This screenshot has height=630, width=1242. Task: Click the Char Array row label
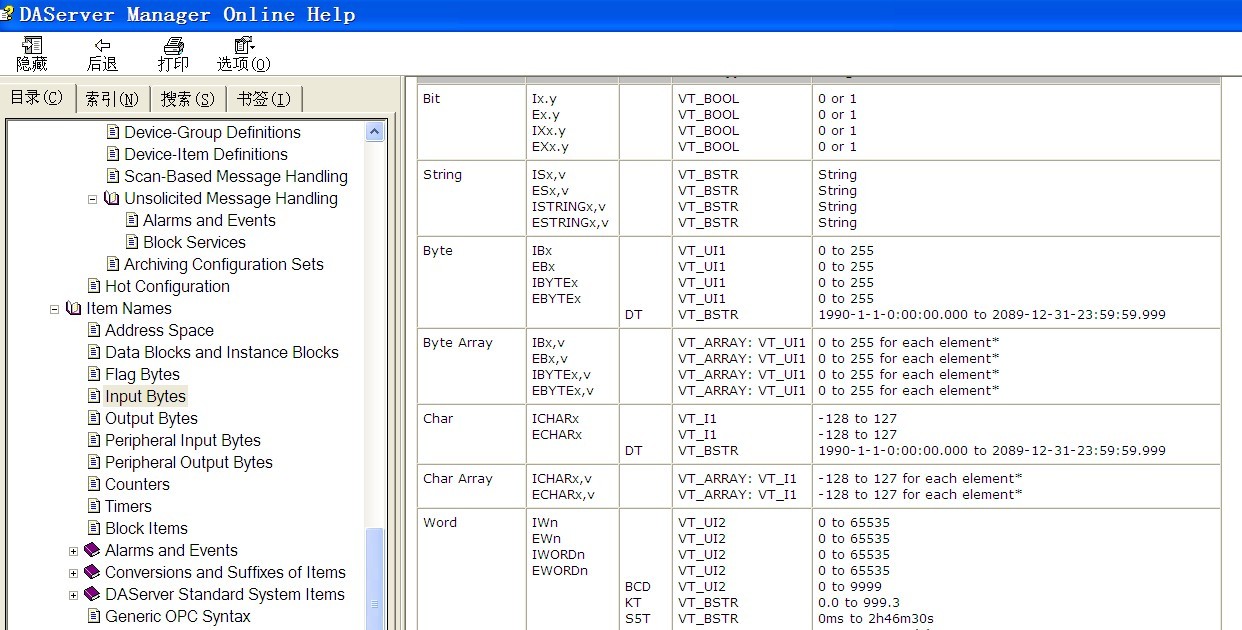coord(458,479)
